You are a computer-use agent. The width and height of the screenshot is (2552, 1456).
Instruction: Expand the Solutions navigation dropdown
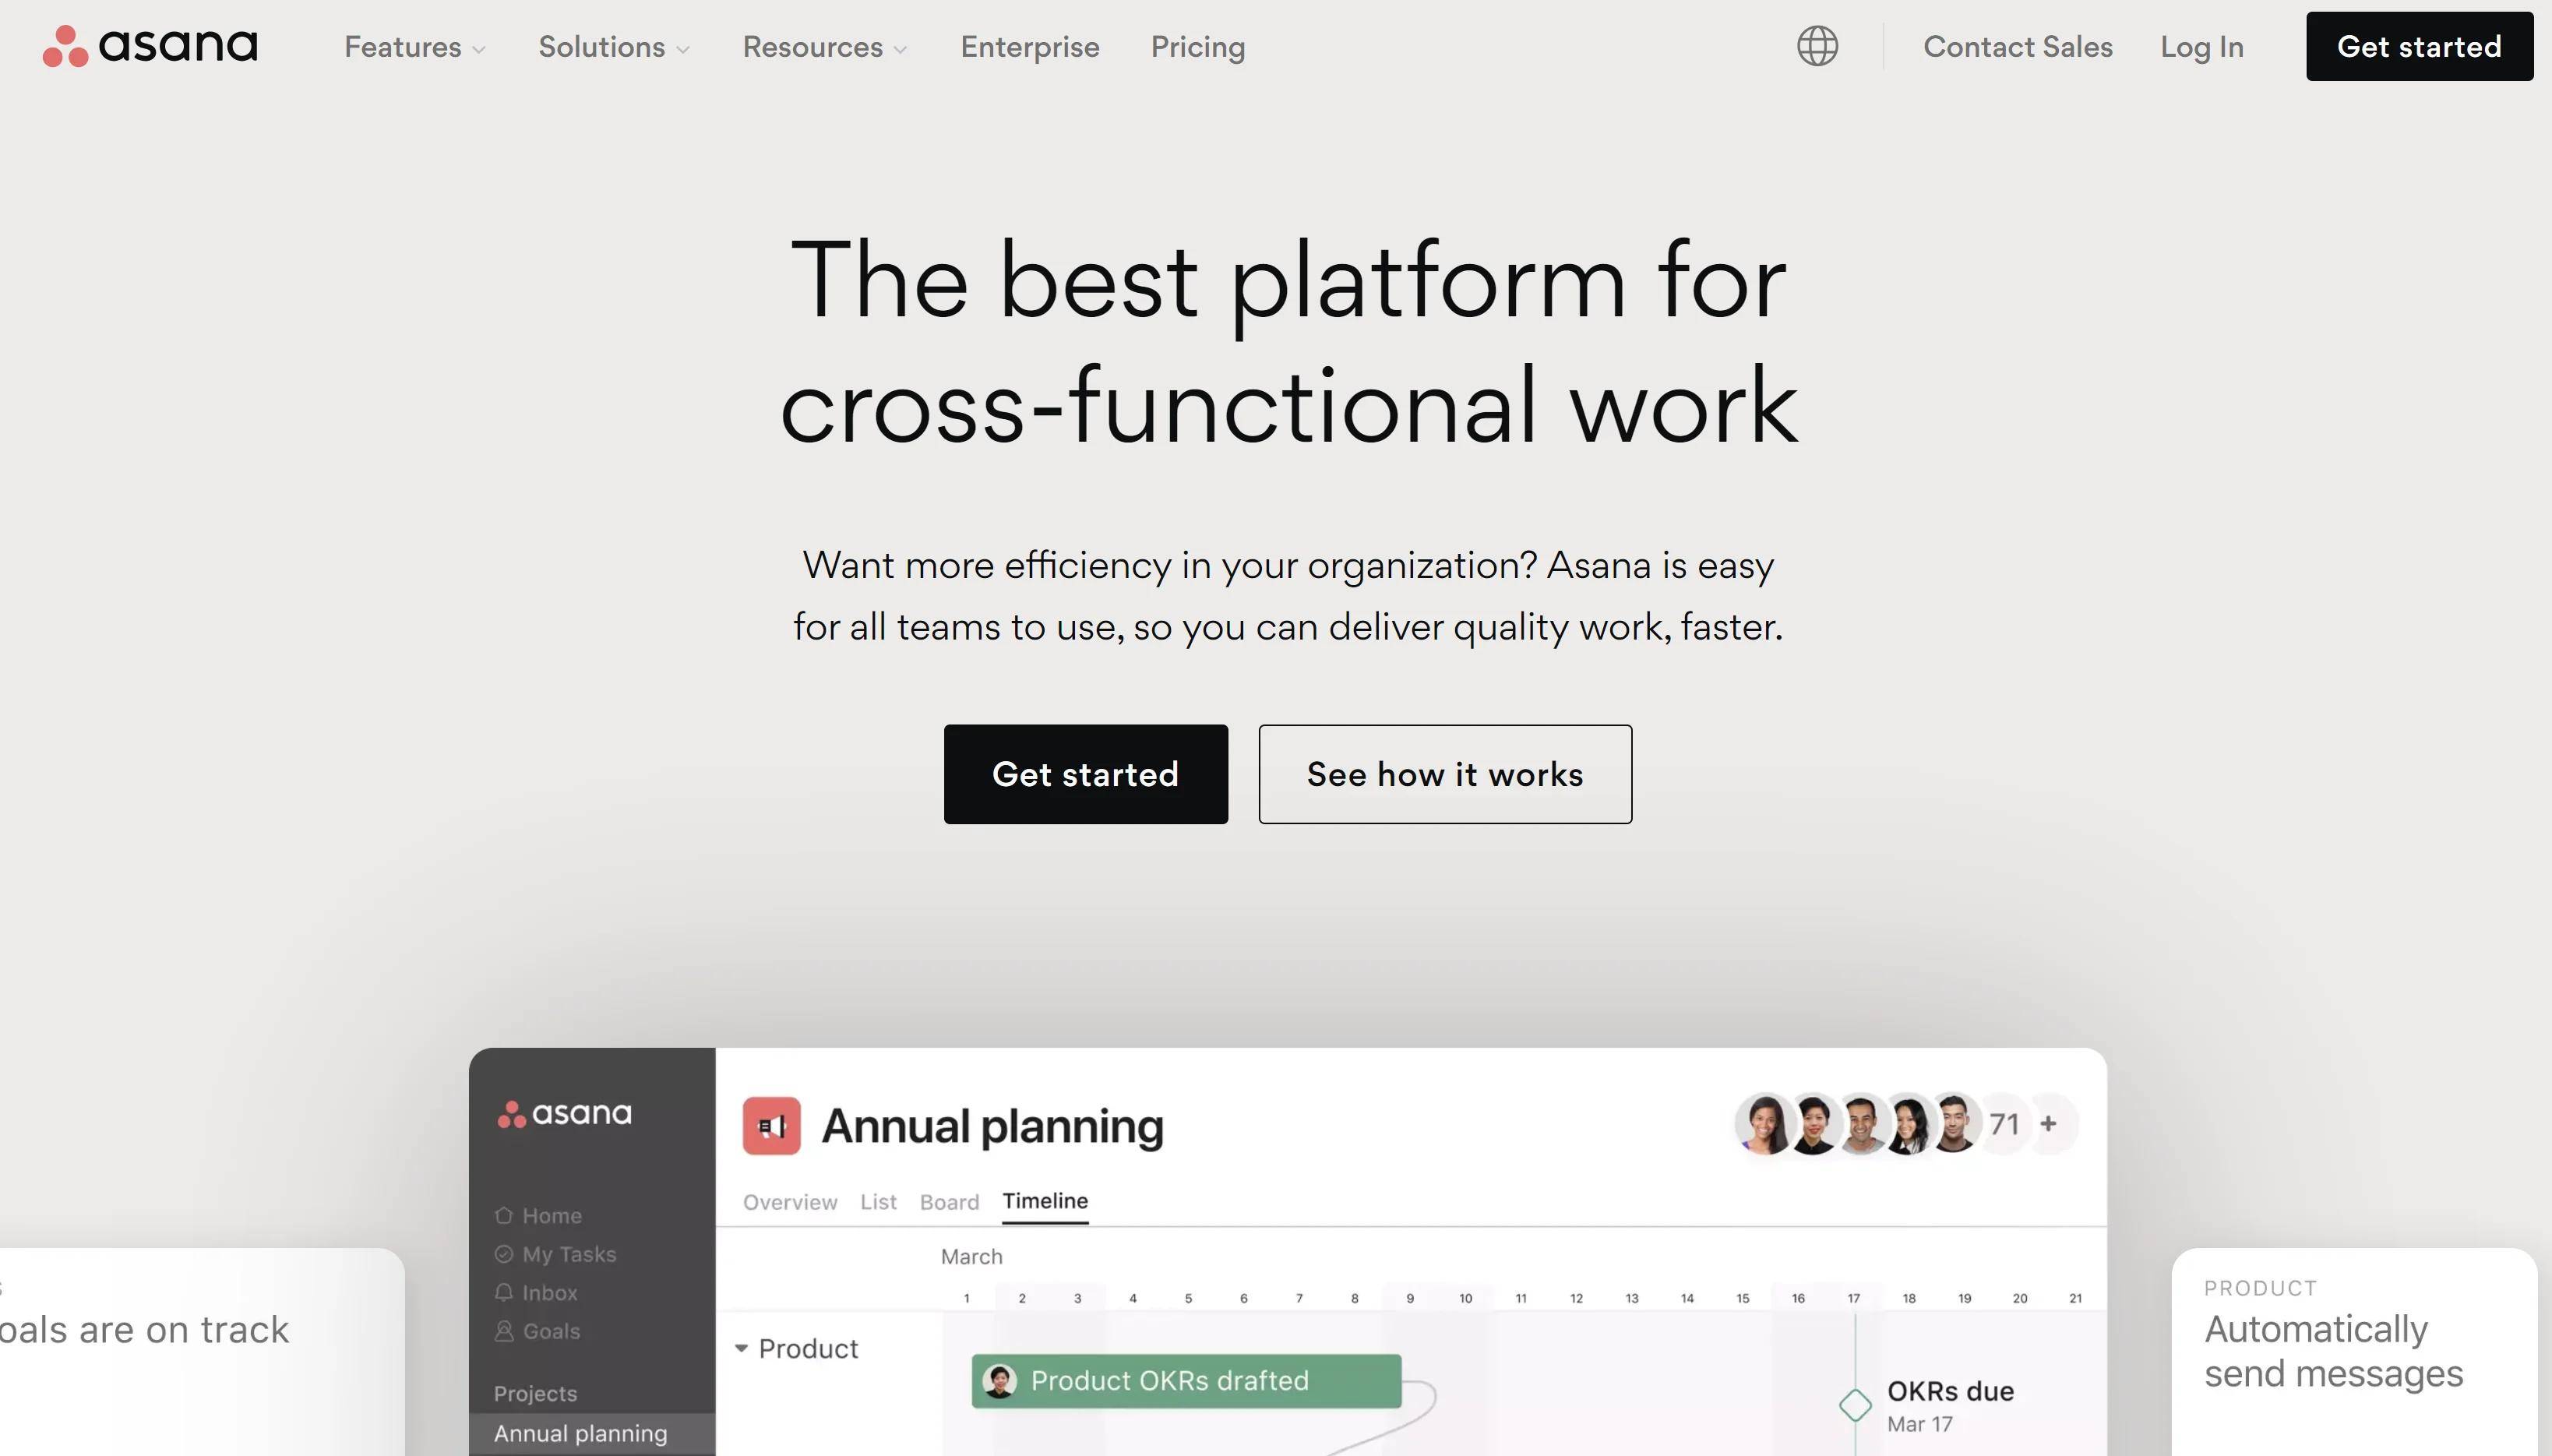(x=614, y=45)
